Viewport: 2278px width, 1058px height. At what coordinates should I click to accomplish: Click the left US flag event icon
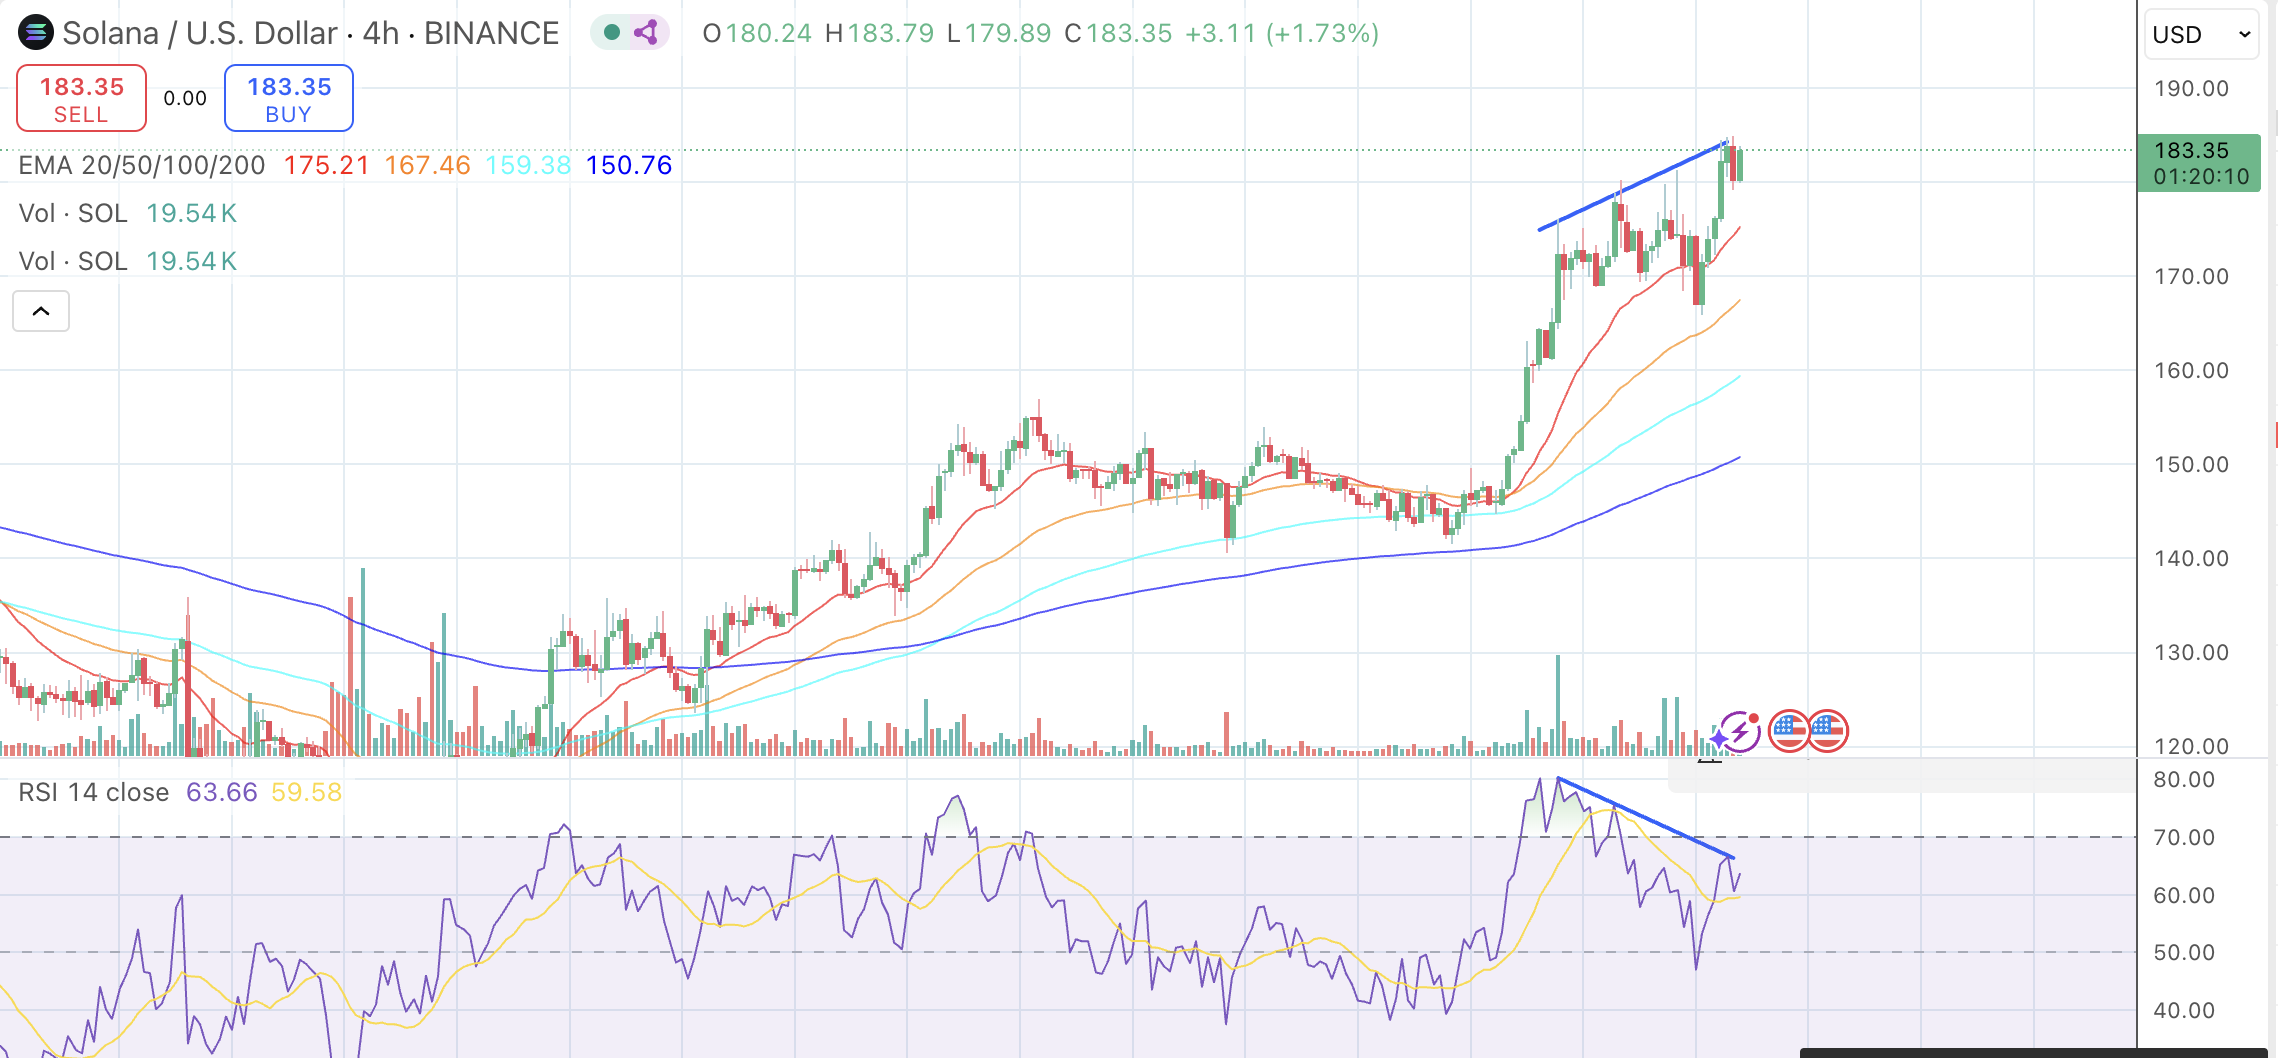[1788, 731]
